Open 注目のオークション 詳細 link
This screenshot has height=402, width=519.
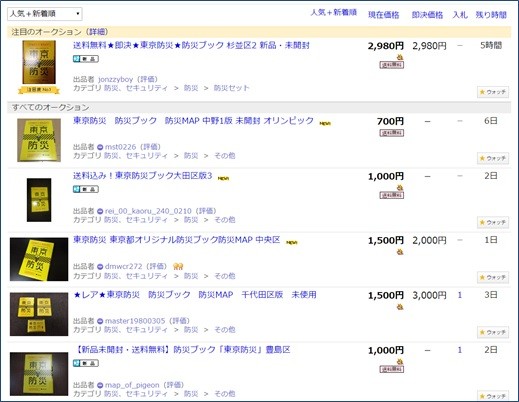click(98, 32)
